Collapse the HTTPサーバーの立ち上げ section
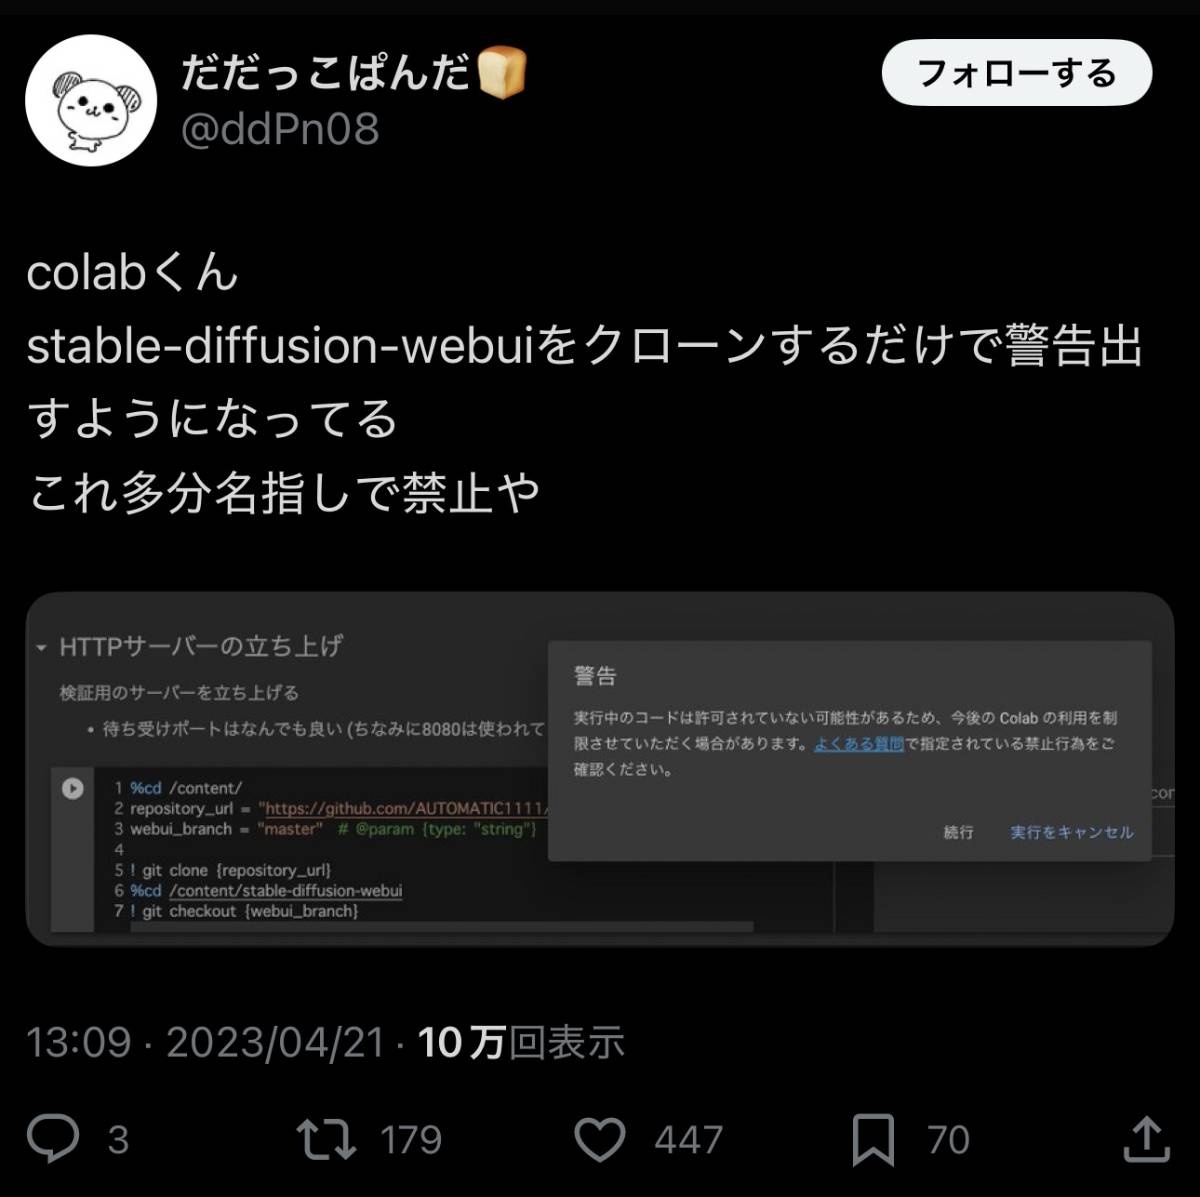Image resolution: width=1200 pixels, height=1197 pixels. (x=41, y=648)
